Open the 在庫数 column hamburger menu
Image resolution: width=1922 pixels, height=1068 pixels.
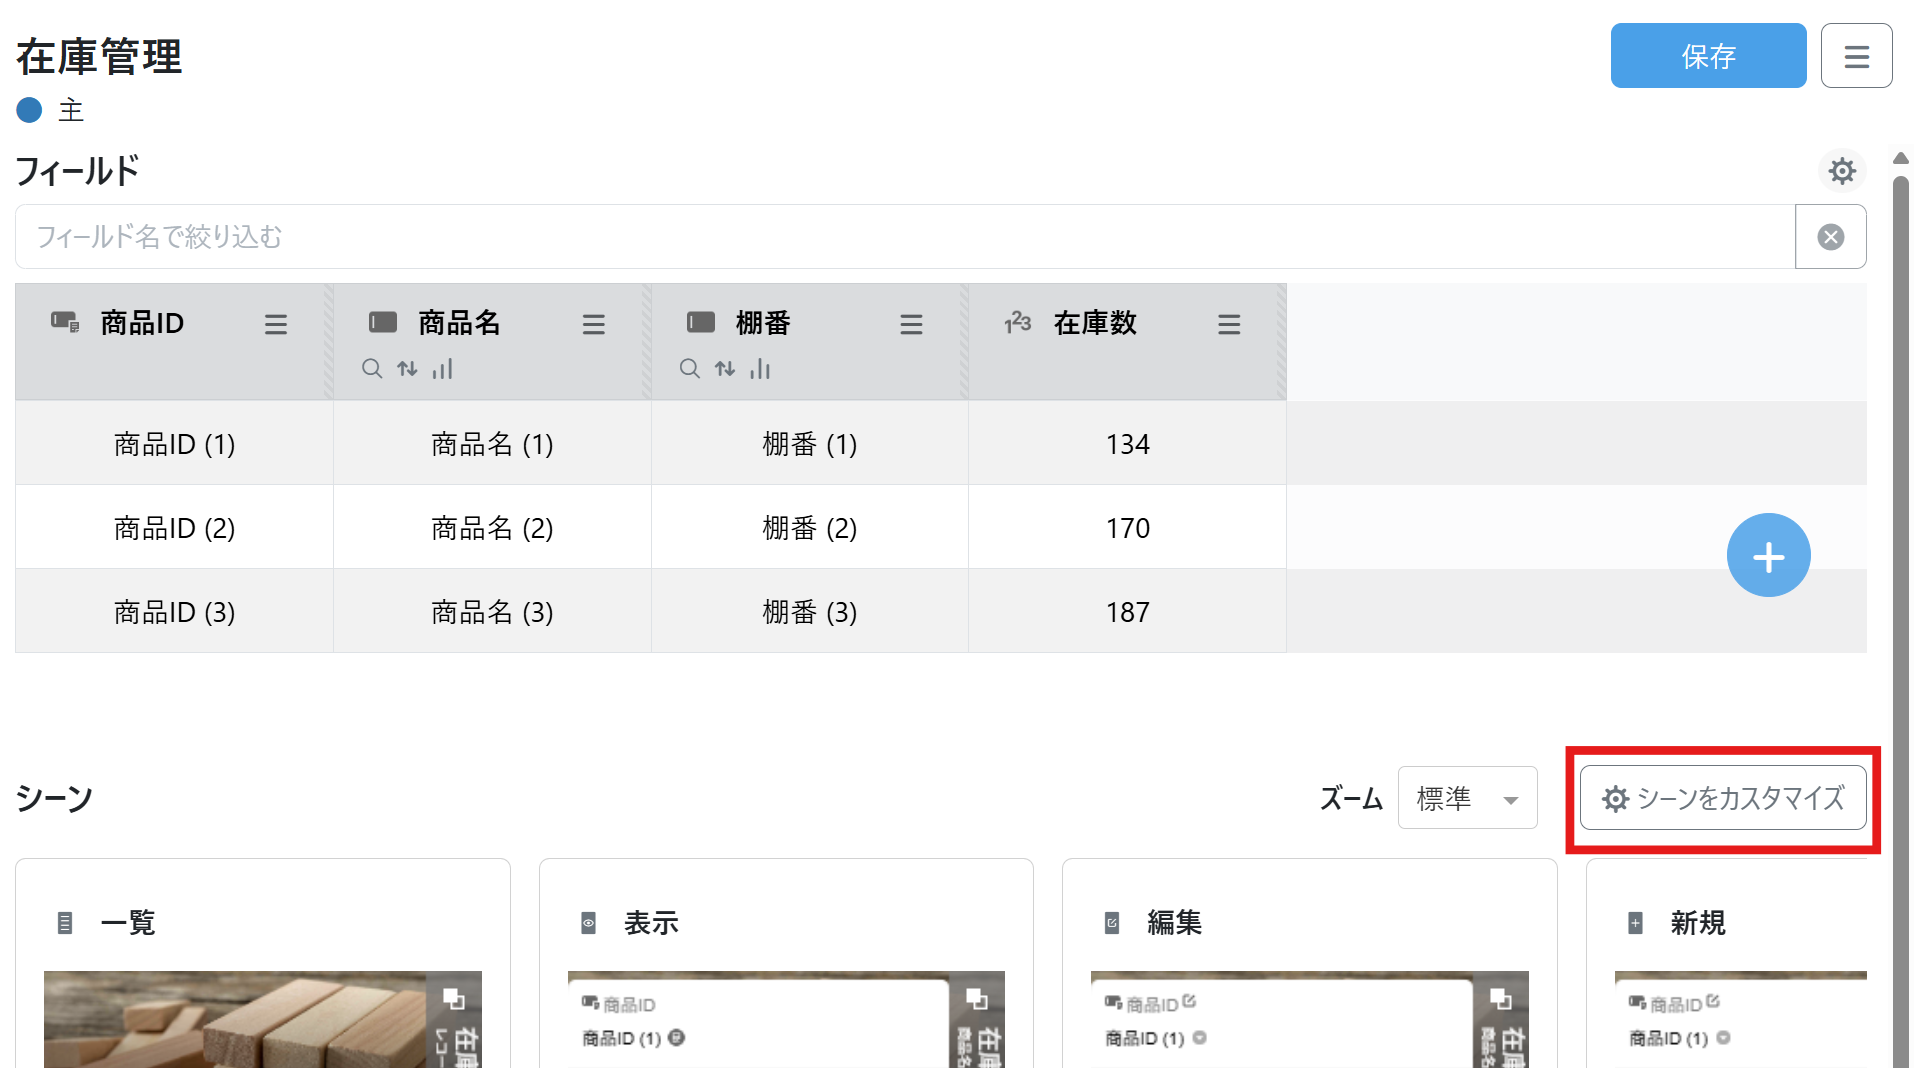[1229, 325]
